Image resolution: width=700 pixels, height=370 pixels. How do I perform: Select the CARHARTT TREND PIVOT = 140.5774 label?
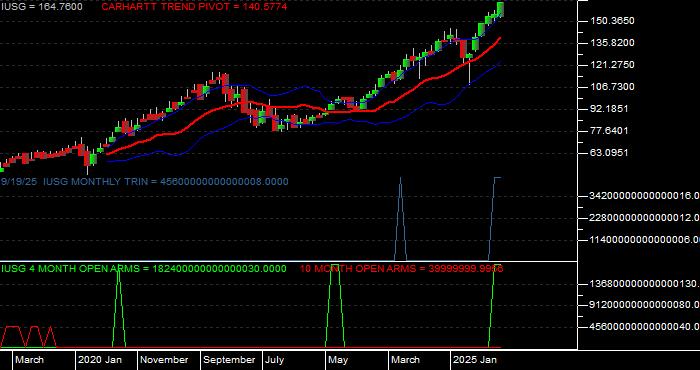(194, 7)
